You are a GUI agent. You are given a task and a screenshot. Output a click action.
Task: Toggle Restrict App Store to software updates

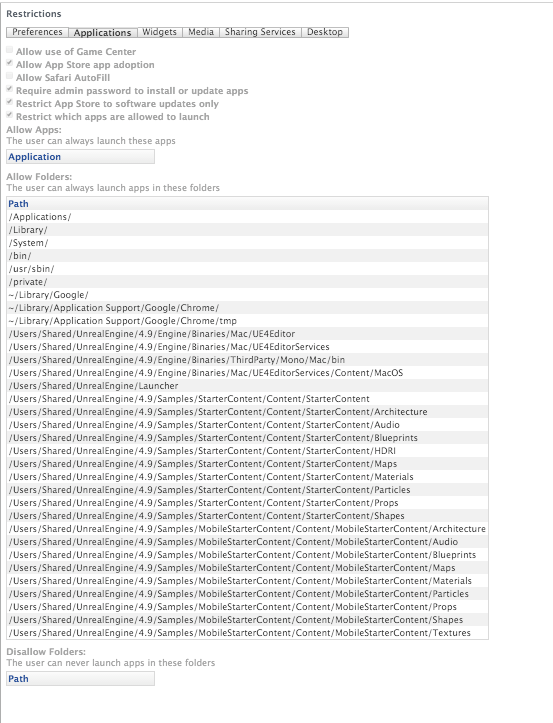point(10,101)
